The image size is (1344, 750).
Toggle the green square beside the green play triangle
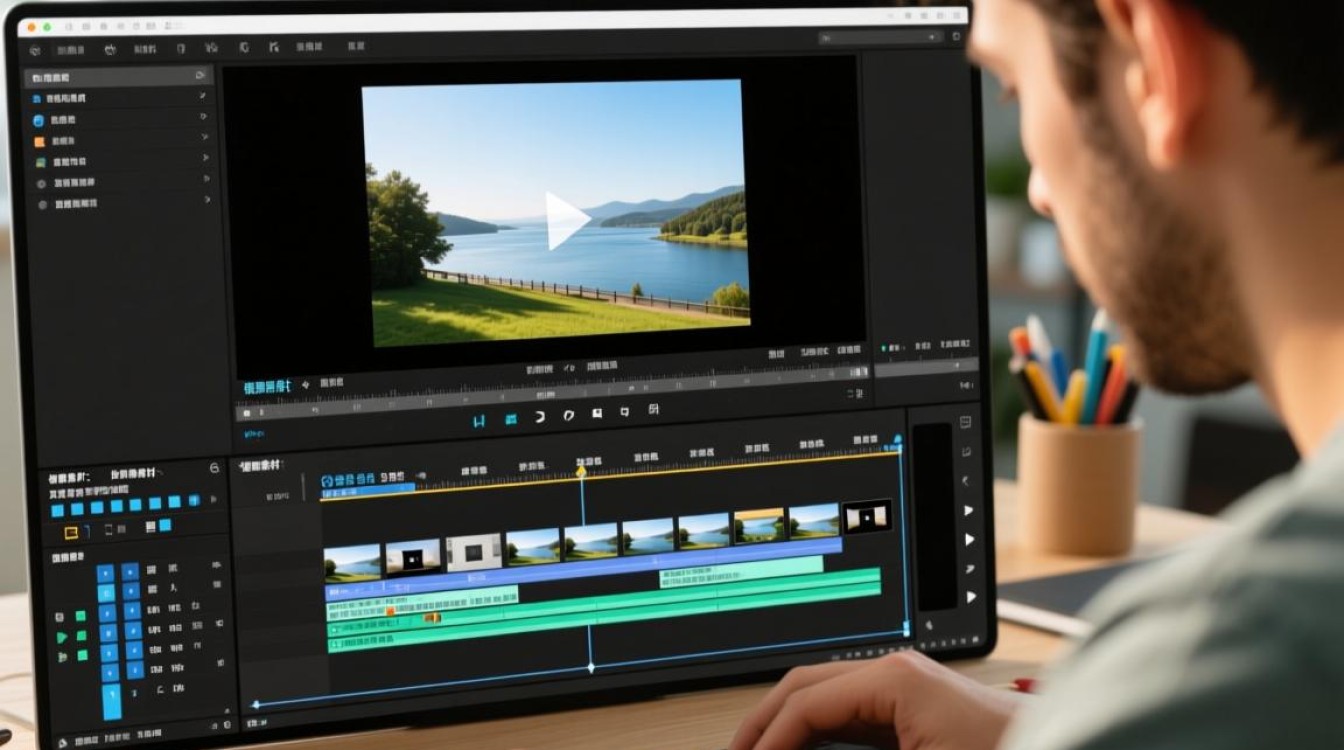pyautogui.click(x=82, y=636)
